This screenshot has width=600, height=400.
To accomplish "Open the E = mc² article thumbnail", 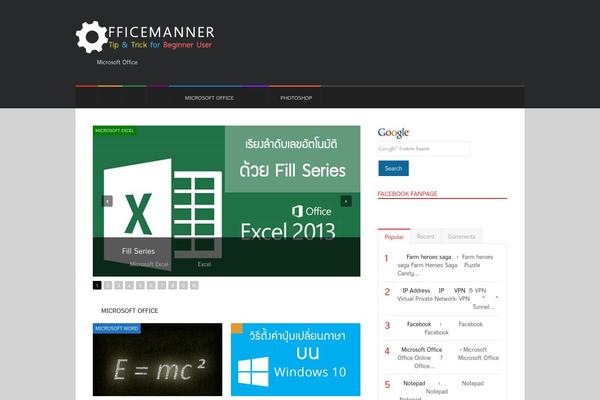I will pos(157,359).
